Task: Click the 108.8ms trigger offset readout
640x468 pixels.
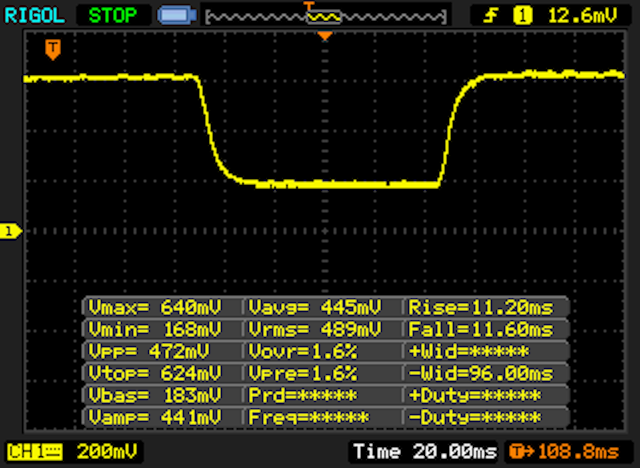Action: [x=564, y=452]
